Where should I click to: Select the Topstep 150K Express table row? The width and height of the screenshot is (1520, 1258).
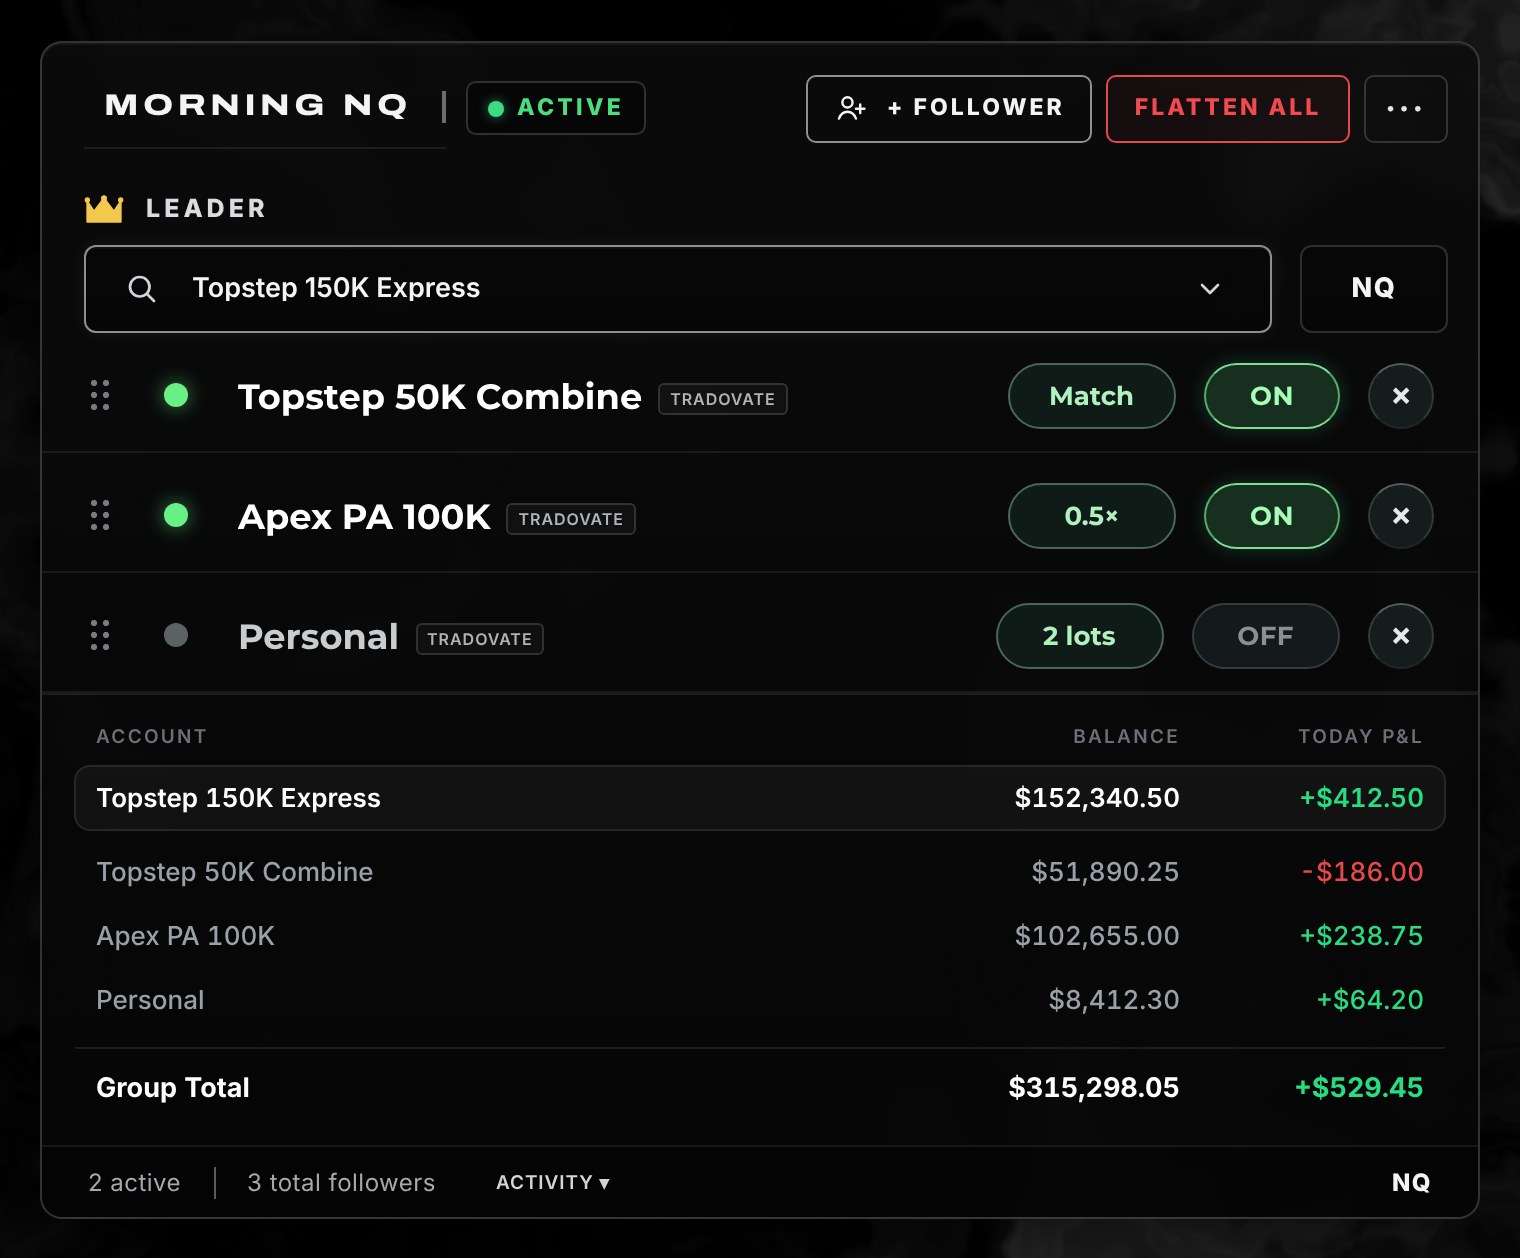coord(760,798)
